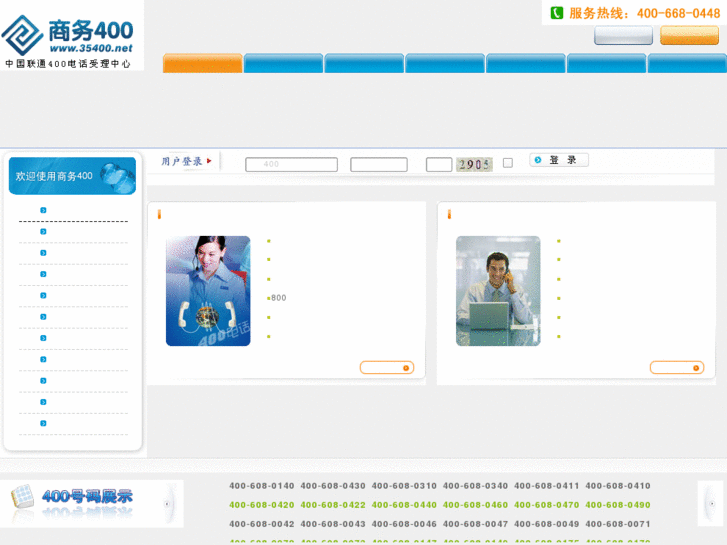Select the orange navigation tab
This screenshot has width=727, height=545.
click(203, 63)
